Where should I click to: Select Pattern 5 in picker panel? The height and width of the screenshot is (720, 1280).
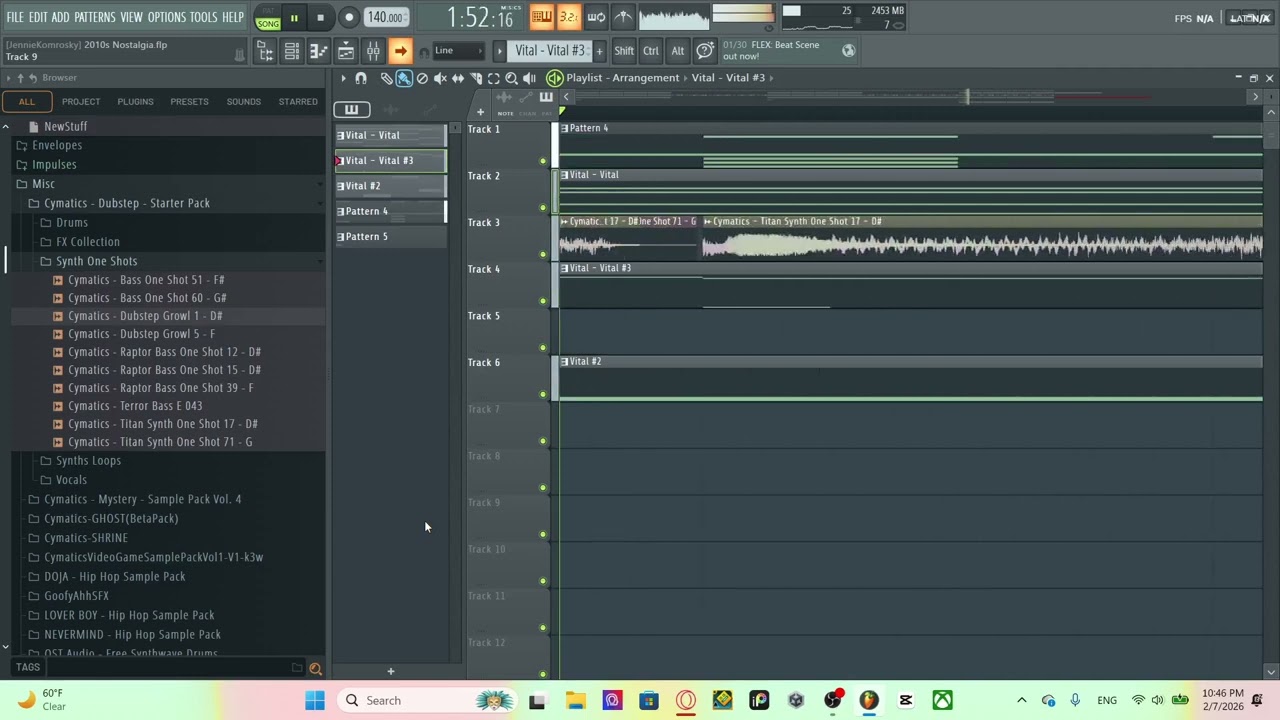click(x=390, y=236)
